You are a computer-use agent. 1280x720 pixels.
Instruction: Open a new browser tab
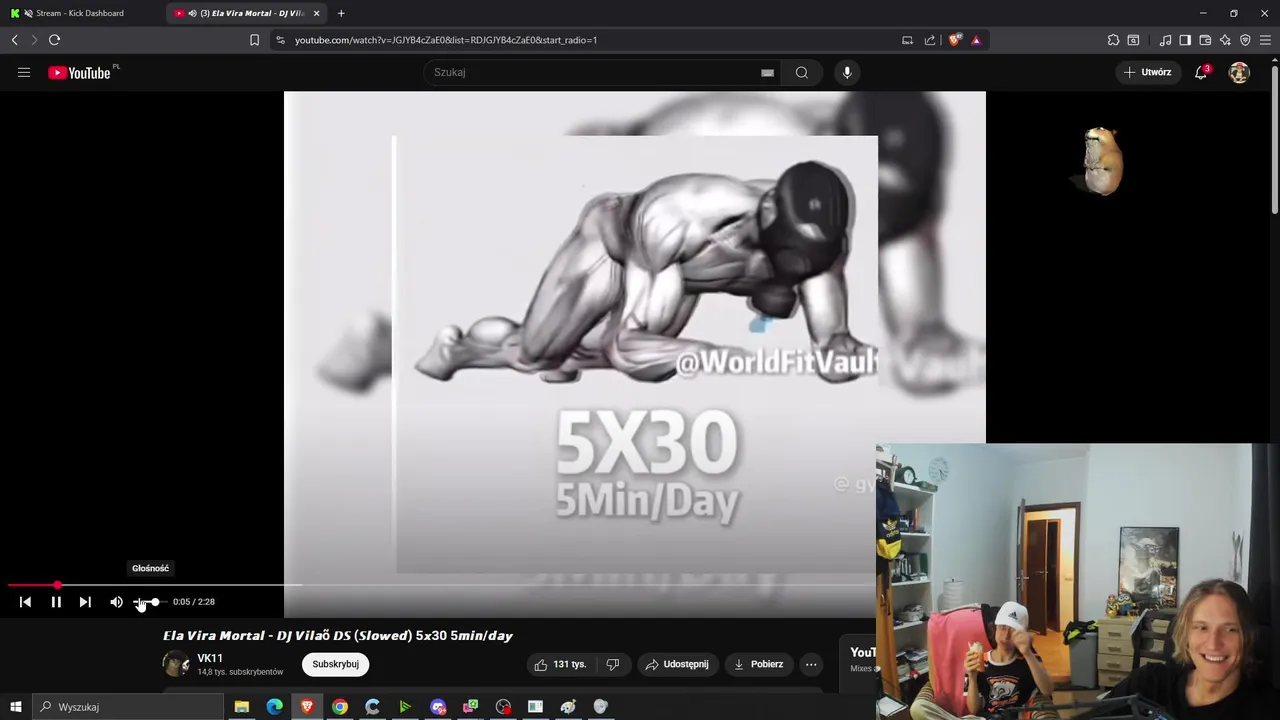[x=341, y=13]
